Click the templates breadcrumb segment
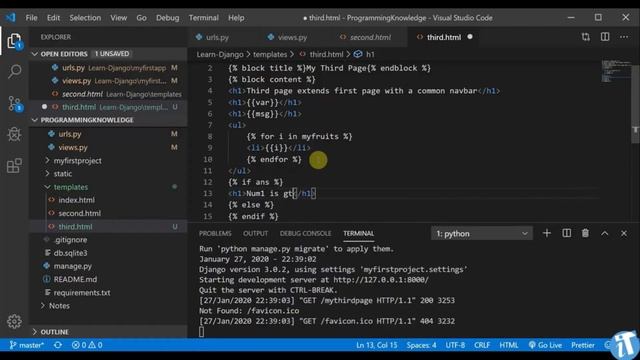The width and height of the screenshot is (640, 360). coord(270,54)
